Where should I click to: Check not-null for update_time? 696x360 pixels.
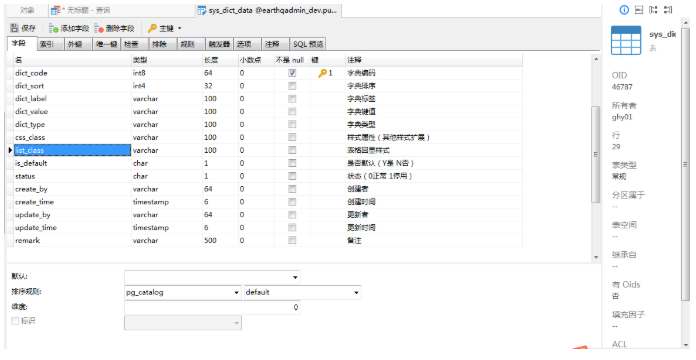pos(292,228)
